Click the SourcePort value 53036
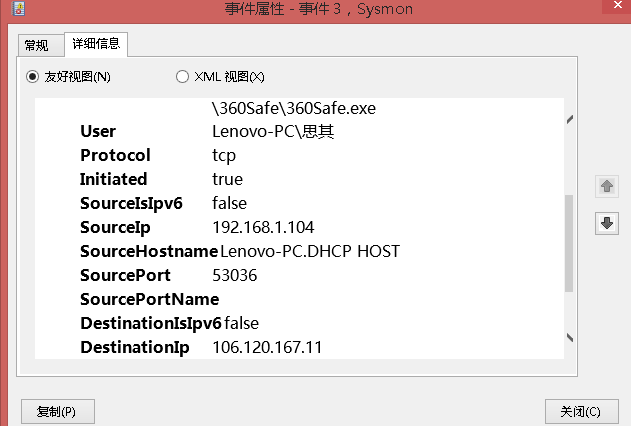This screenshot has height=426, width=631. (x=235, y=276)
